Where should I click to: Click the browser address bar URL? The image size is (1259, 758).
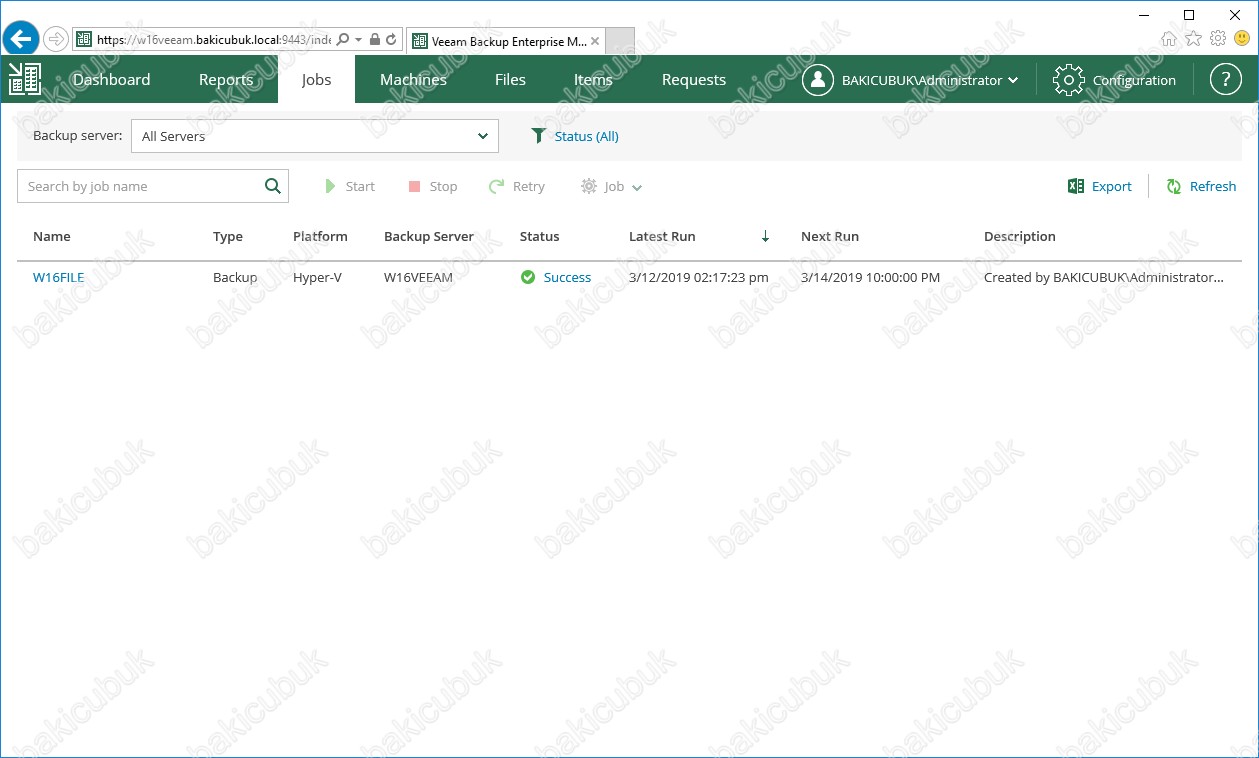[x=213, y=40]
